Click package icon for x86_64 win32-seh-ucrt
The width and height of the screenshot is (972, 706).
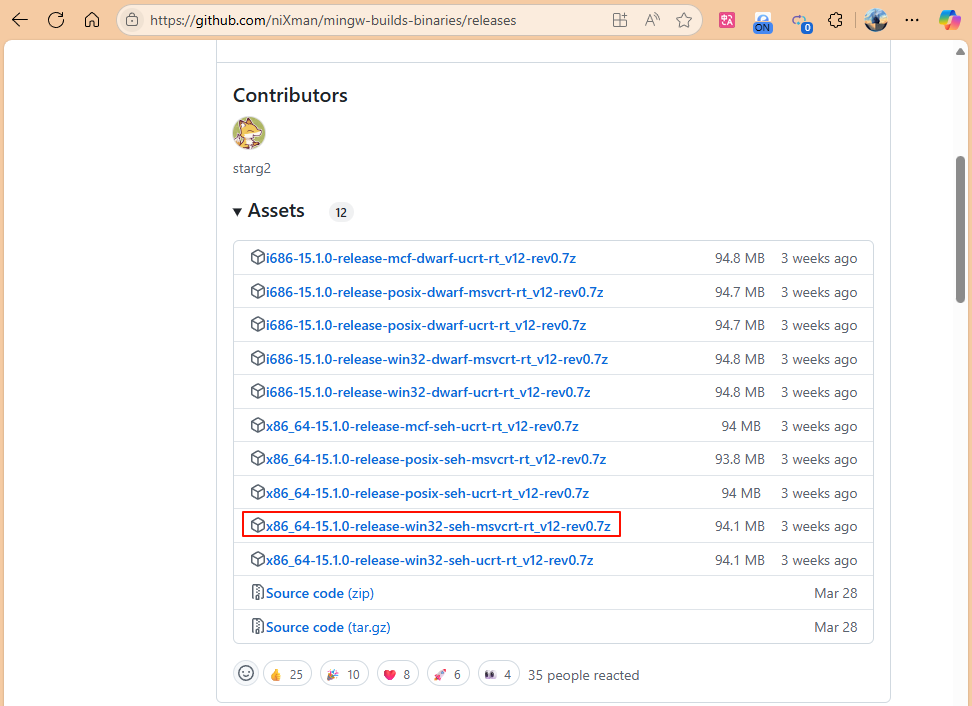(x=257, y=559)
